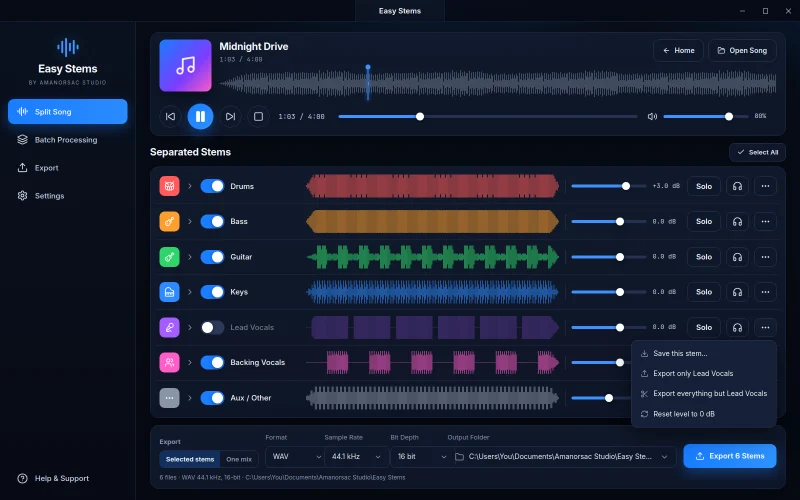Choose Export only Lead Vocals
This screenshot has height=500, width=800.
click(704, 373)
